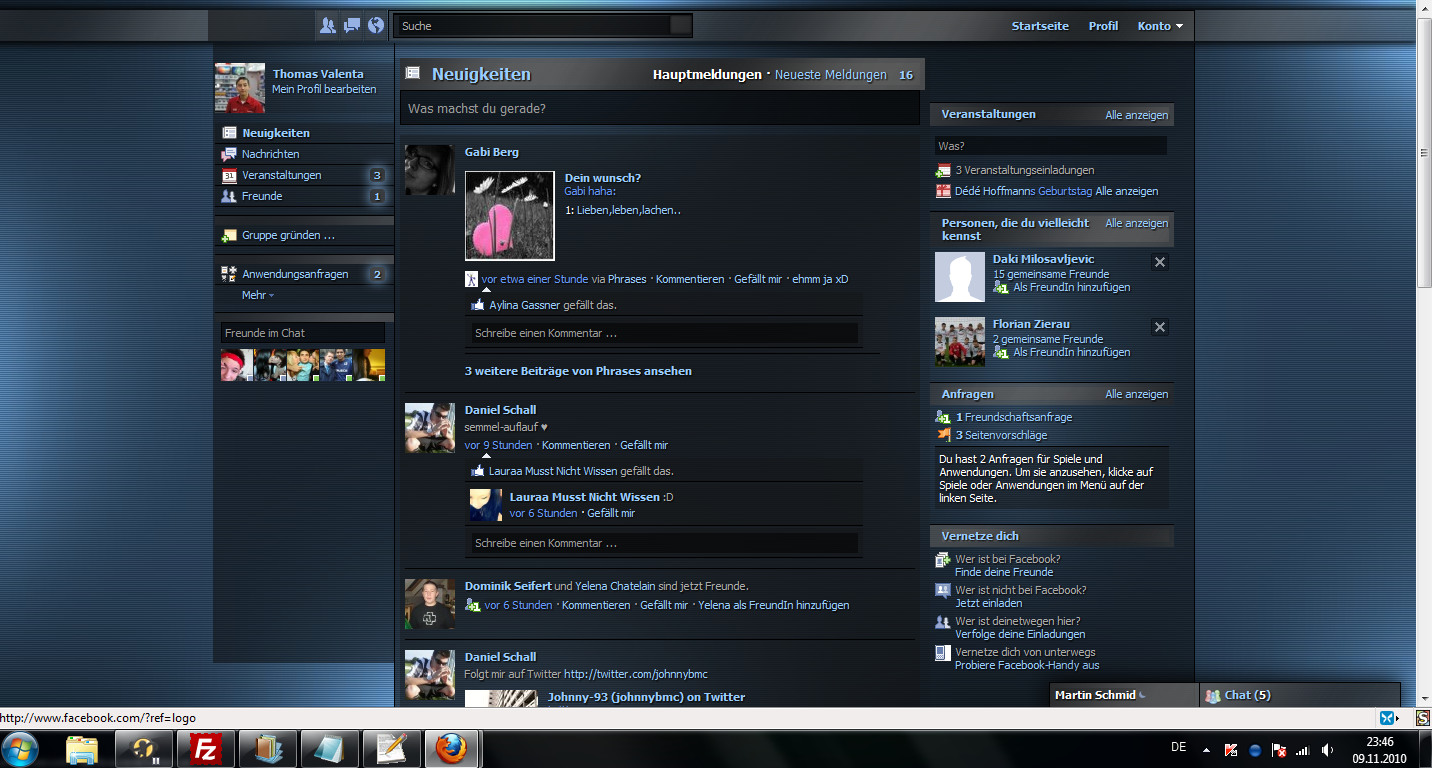This screenshot has width=1432, height=768.
Task: Click thumbs-up icon next to Aylina Gassner
Action: (478, 305)
